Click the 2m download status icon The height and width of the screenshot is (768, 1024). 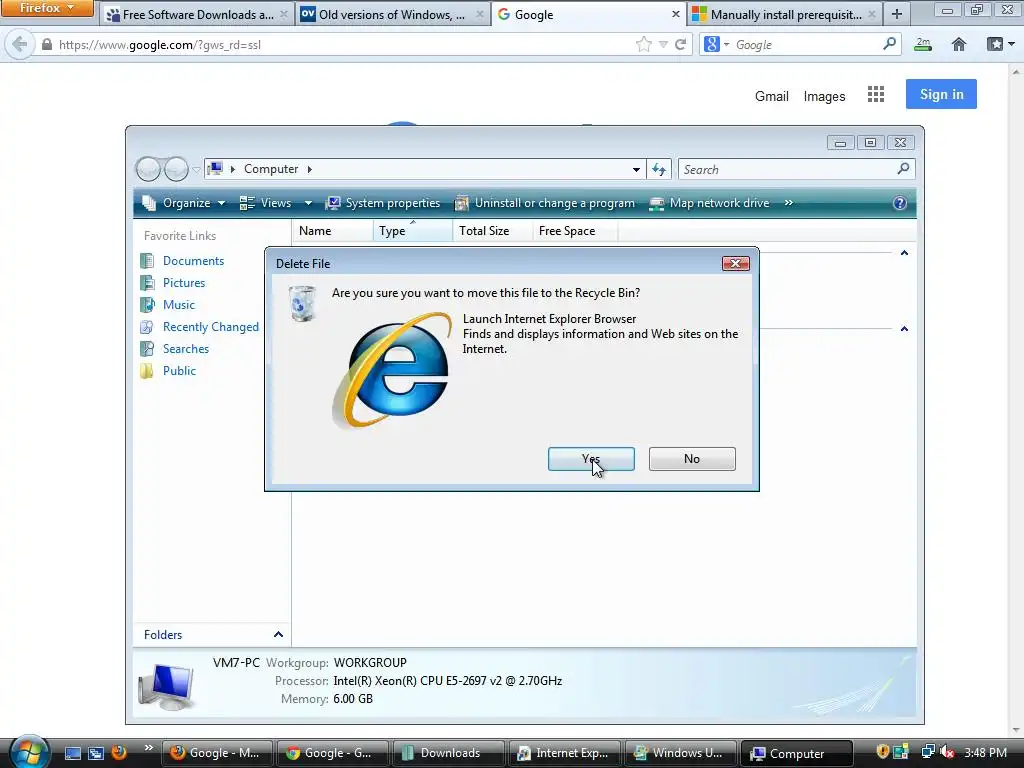click(923, 44)
